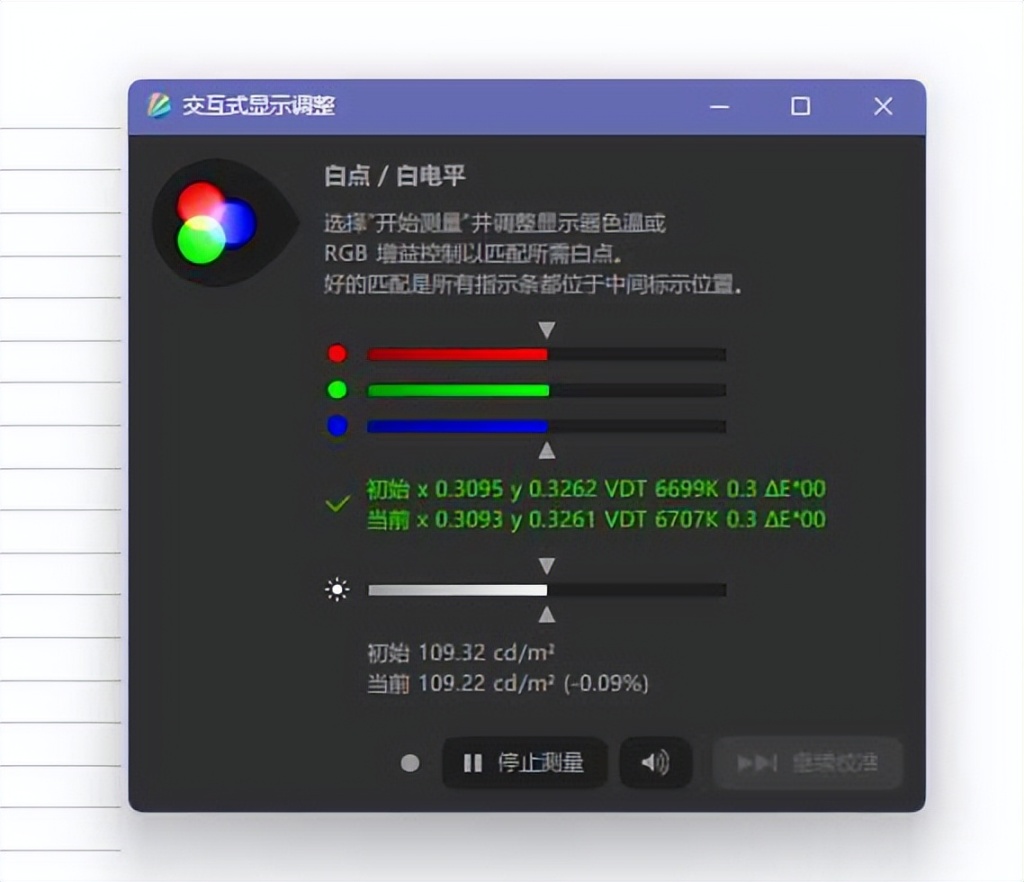Click the blue gain level bar
1024x882 pixels.
[547, 426]
